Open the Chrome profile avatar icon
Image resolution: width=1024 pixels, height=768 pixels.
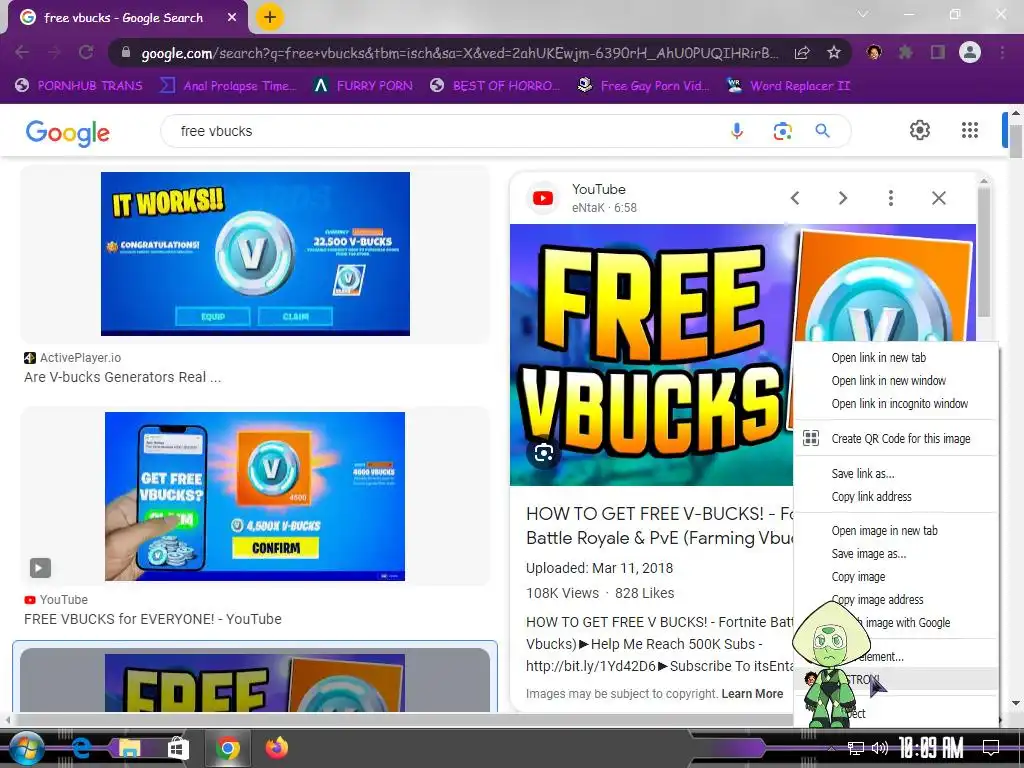click(x=970, y=52)
